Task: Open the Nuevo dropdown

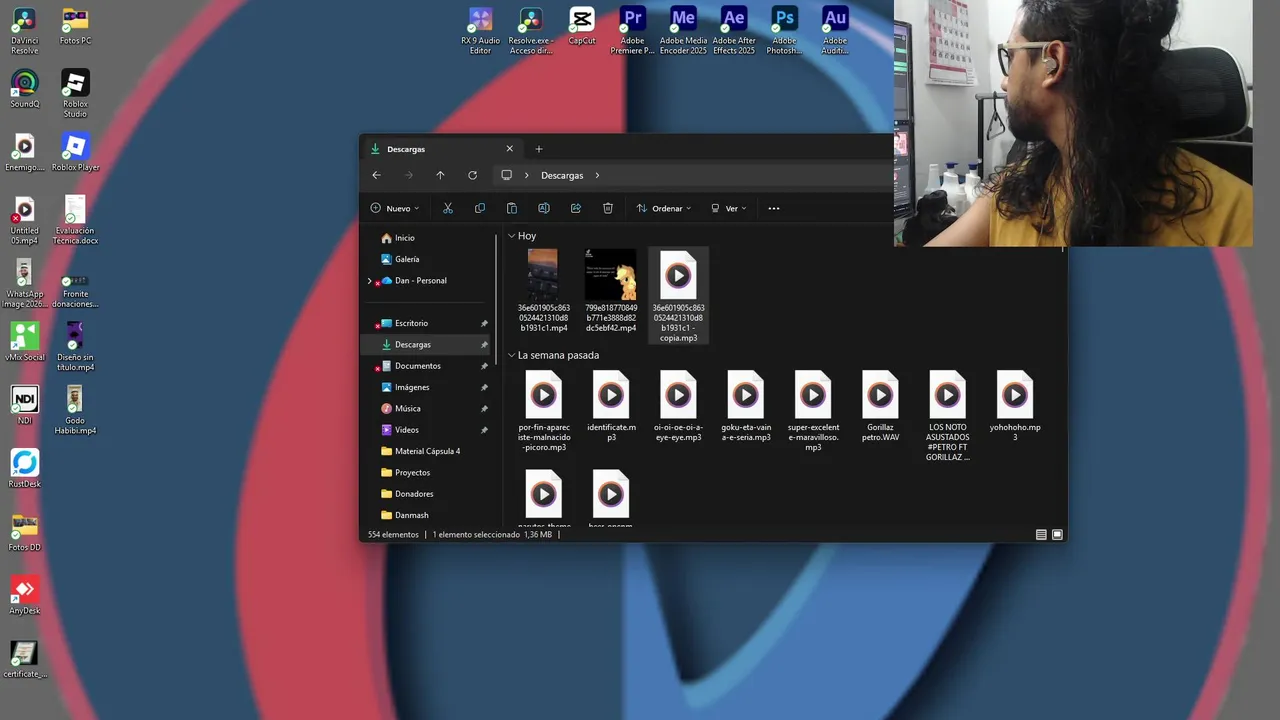Action: click(x=395, y=208)
